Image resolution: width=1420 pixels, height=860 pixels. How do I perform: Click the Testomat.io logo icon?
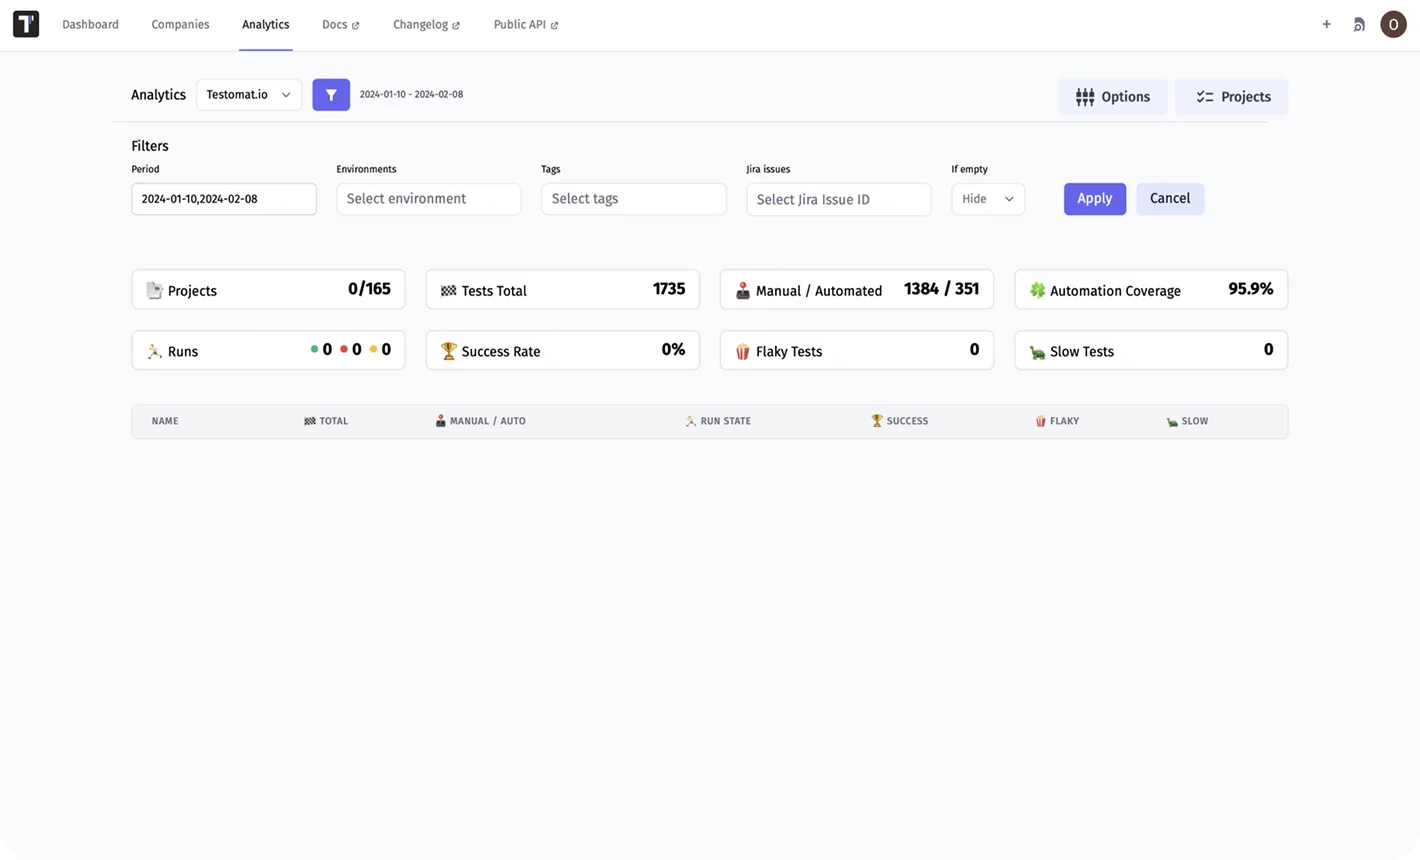coord(26,25)
